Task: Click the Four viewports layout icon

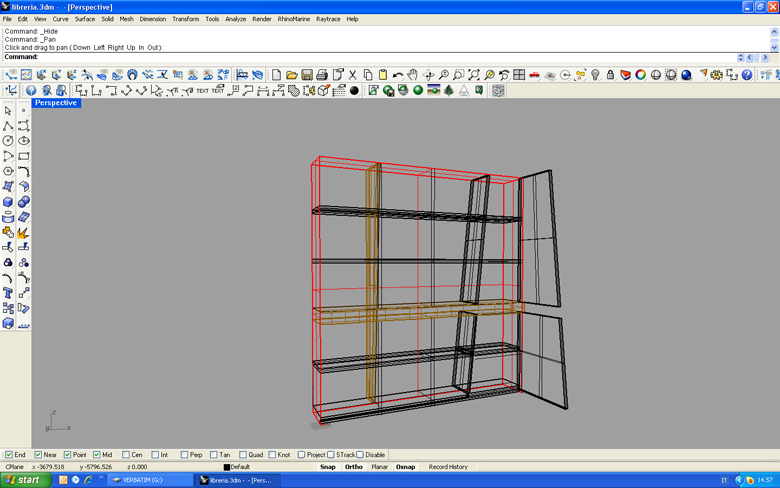Action: [519, 75]
